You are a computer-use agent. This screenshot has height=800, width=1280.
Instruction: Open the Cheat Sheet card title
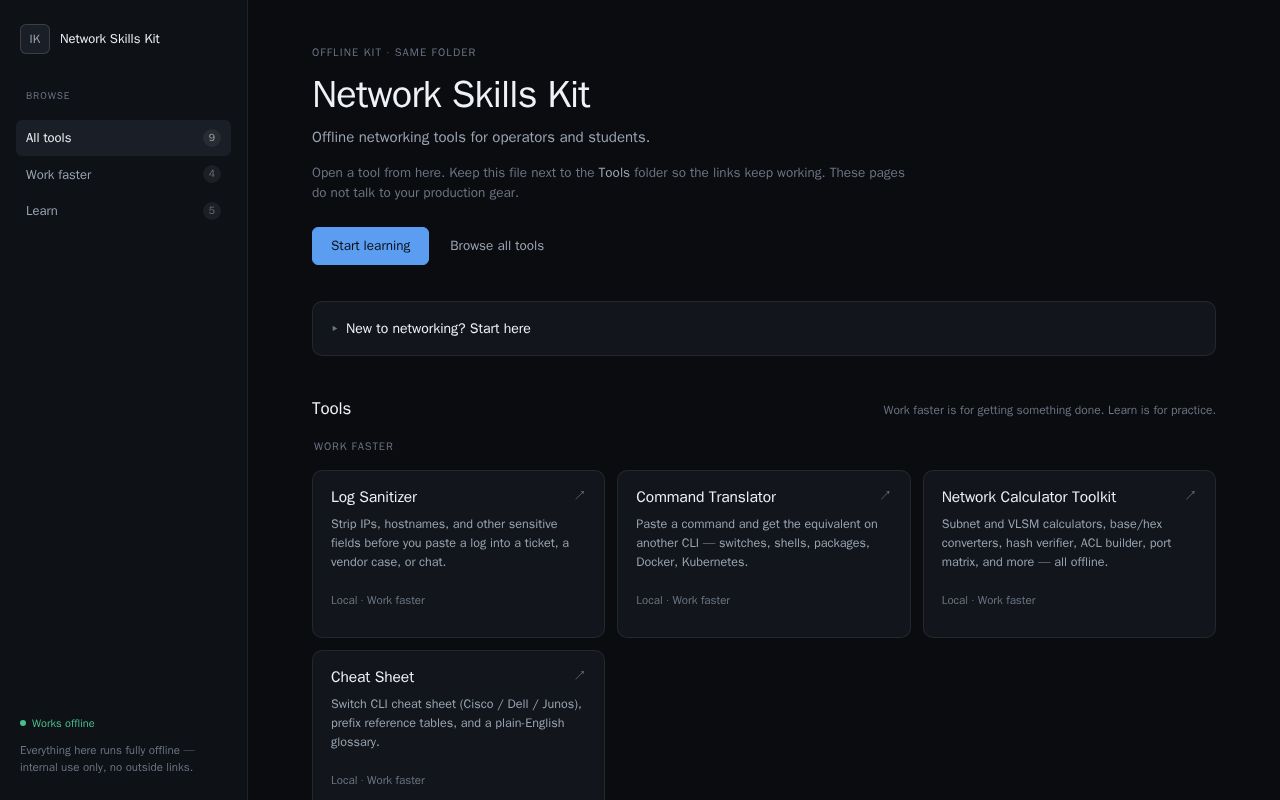tap(372, 677)
